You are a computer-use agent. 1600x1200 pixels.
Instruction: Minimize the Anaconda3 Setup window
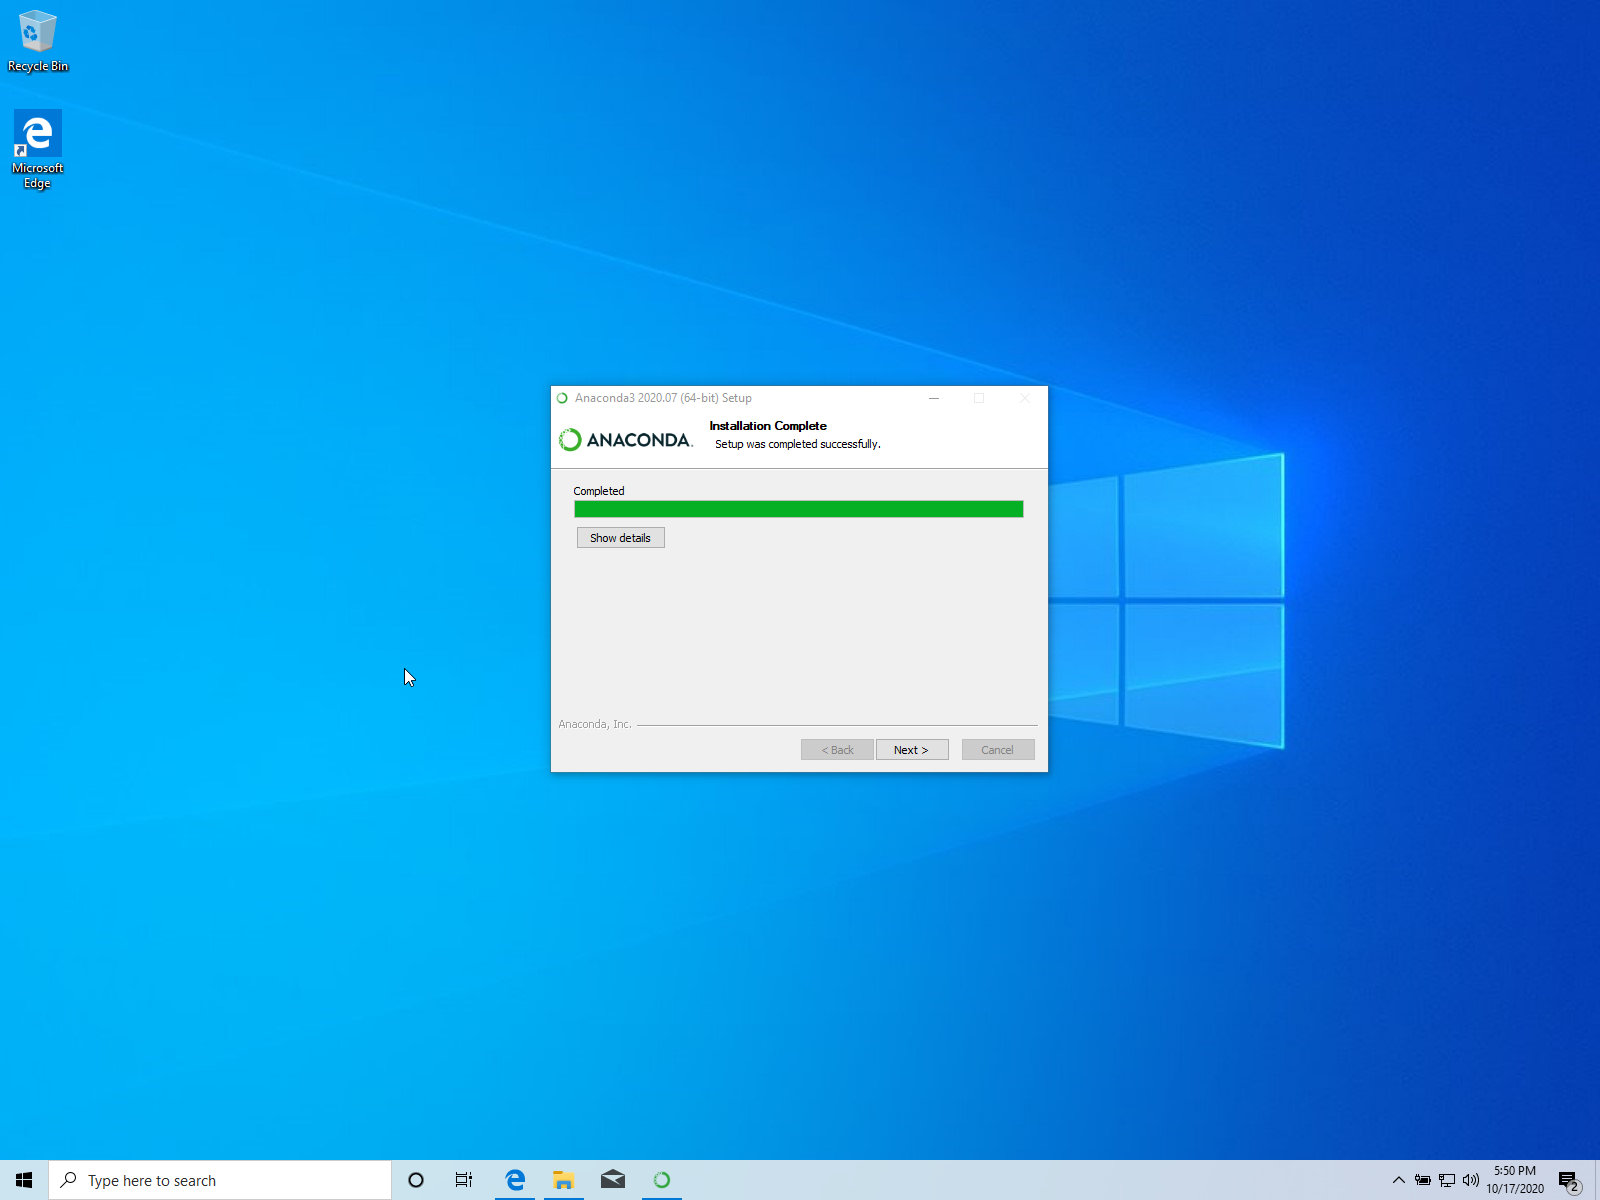tap(934, 398)
